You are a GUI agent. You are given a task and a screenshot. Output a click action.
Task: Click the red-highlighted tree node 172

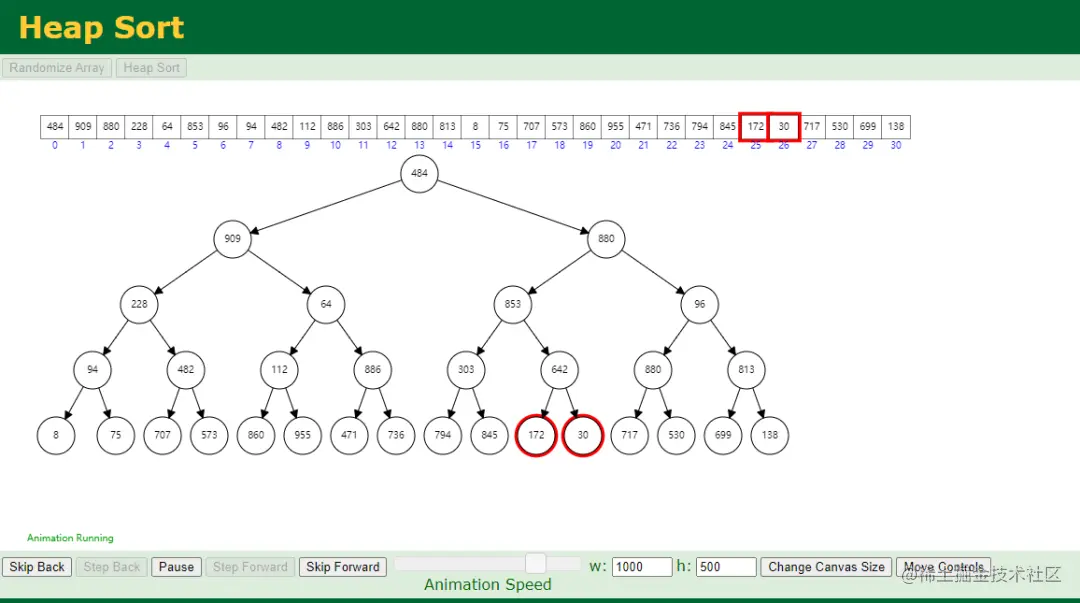tap(536, 435)
